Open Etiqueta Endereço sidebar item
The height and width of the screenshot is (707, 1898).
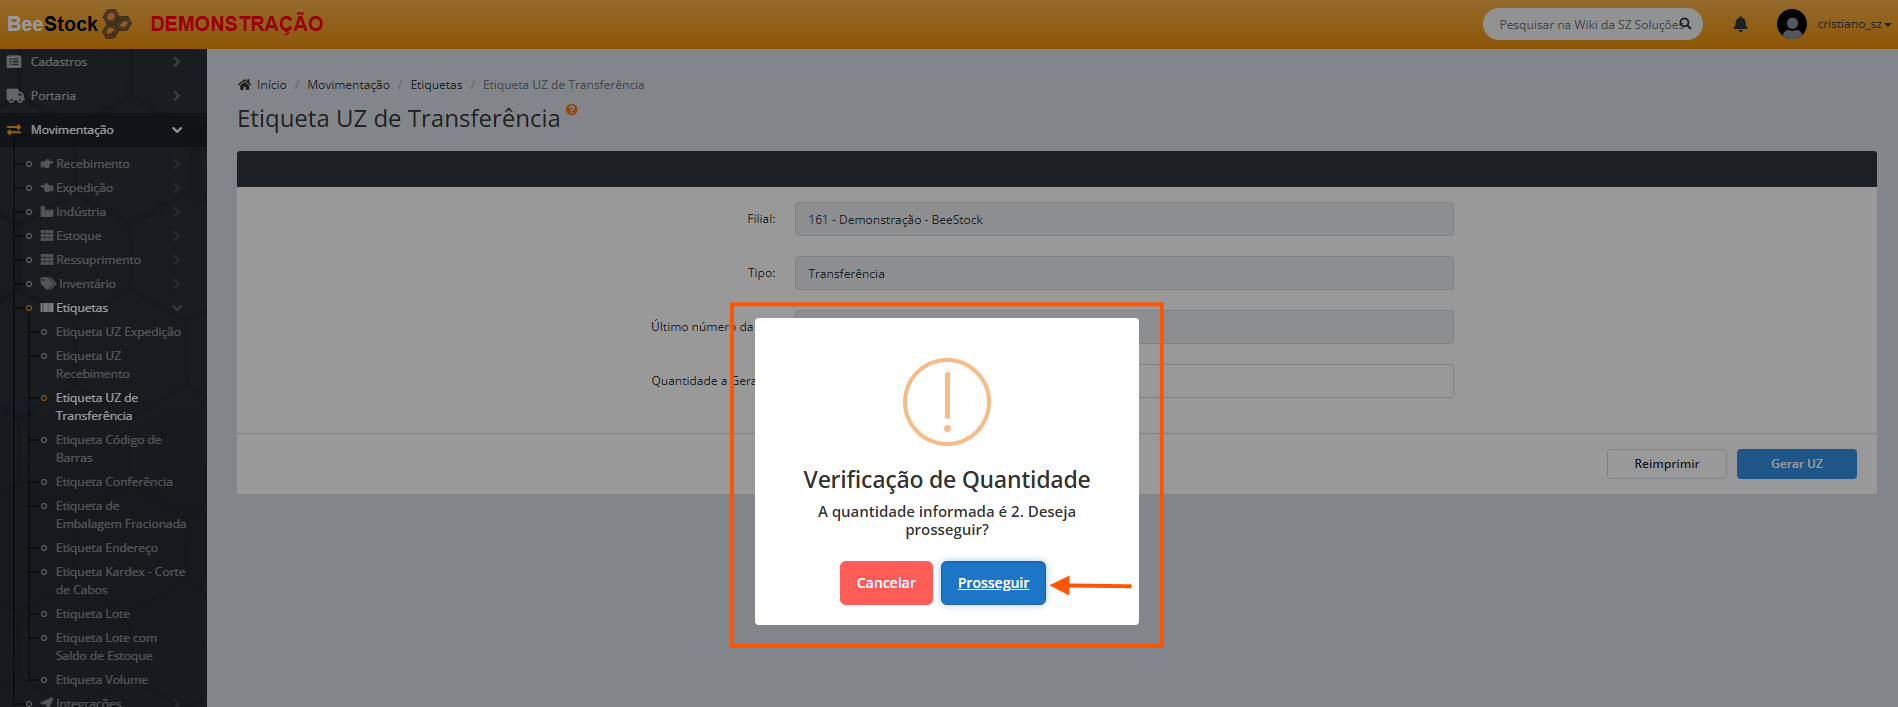tap(107, 548)
